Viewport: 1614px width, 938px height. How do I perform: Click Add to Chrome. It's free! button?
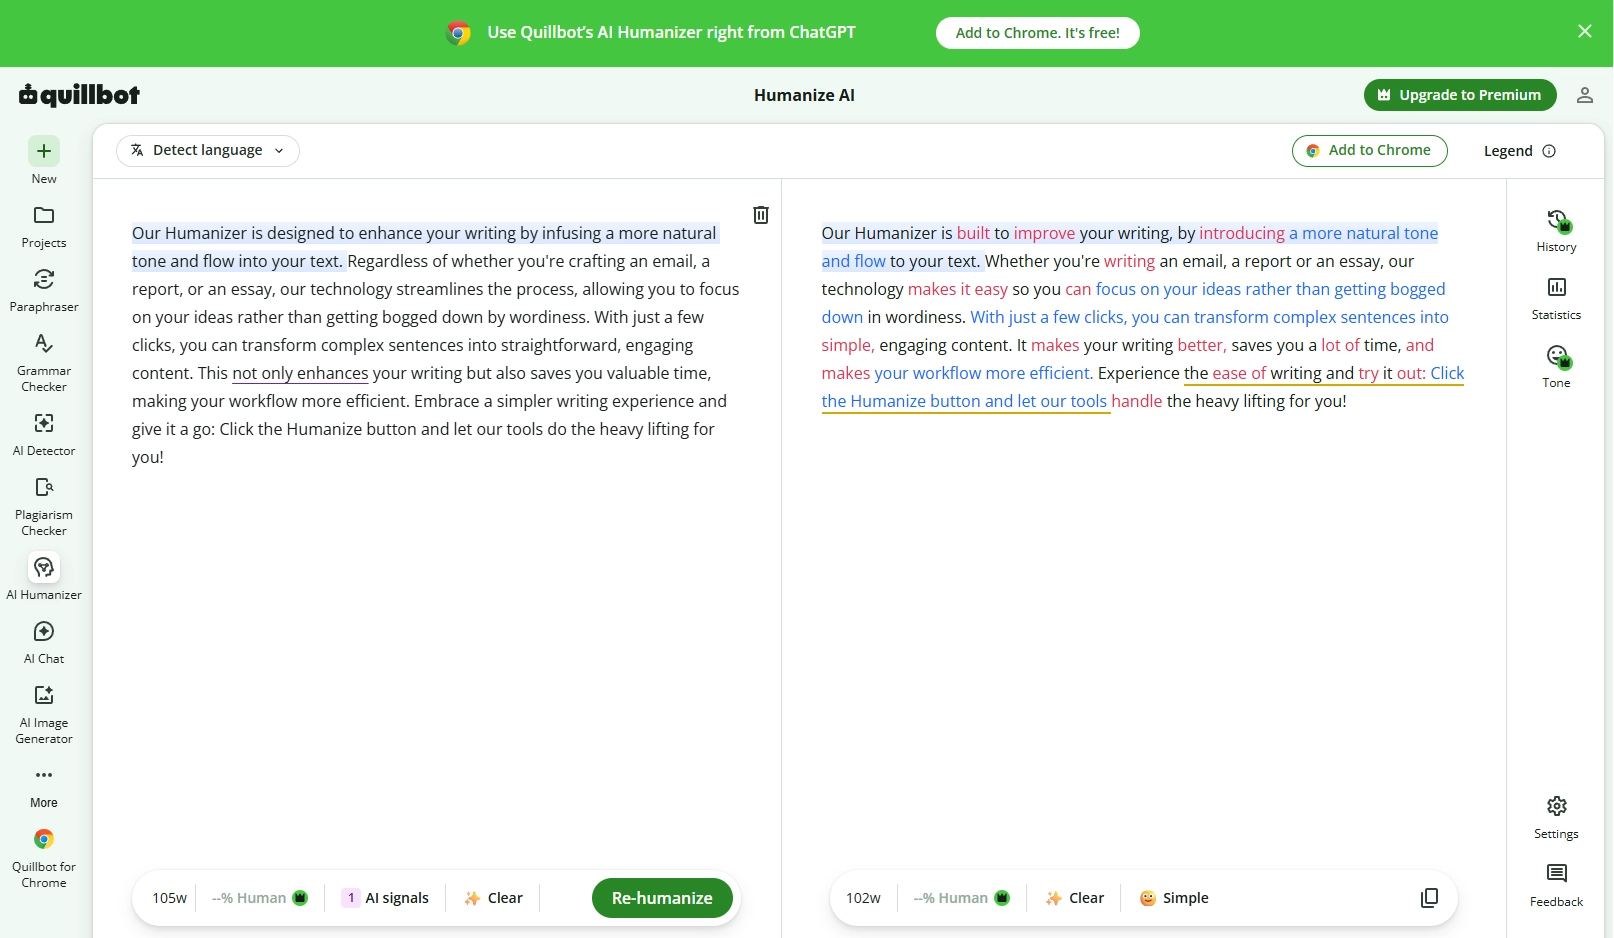1037,33
